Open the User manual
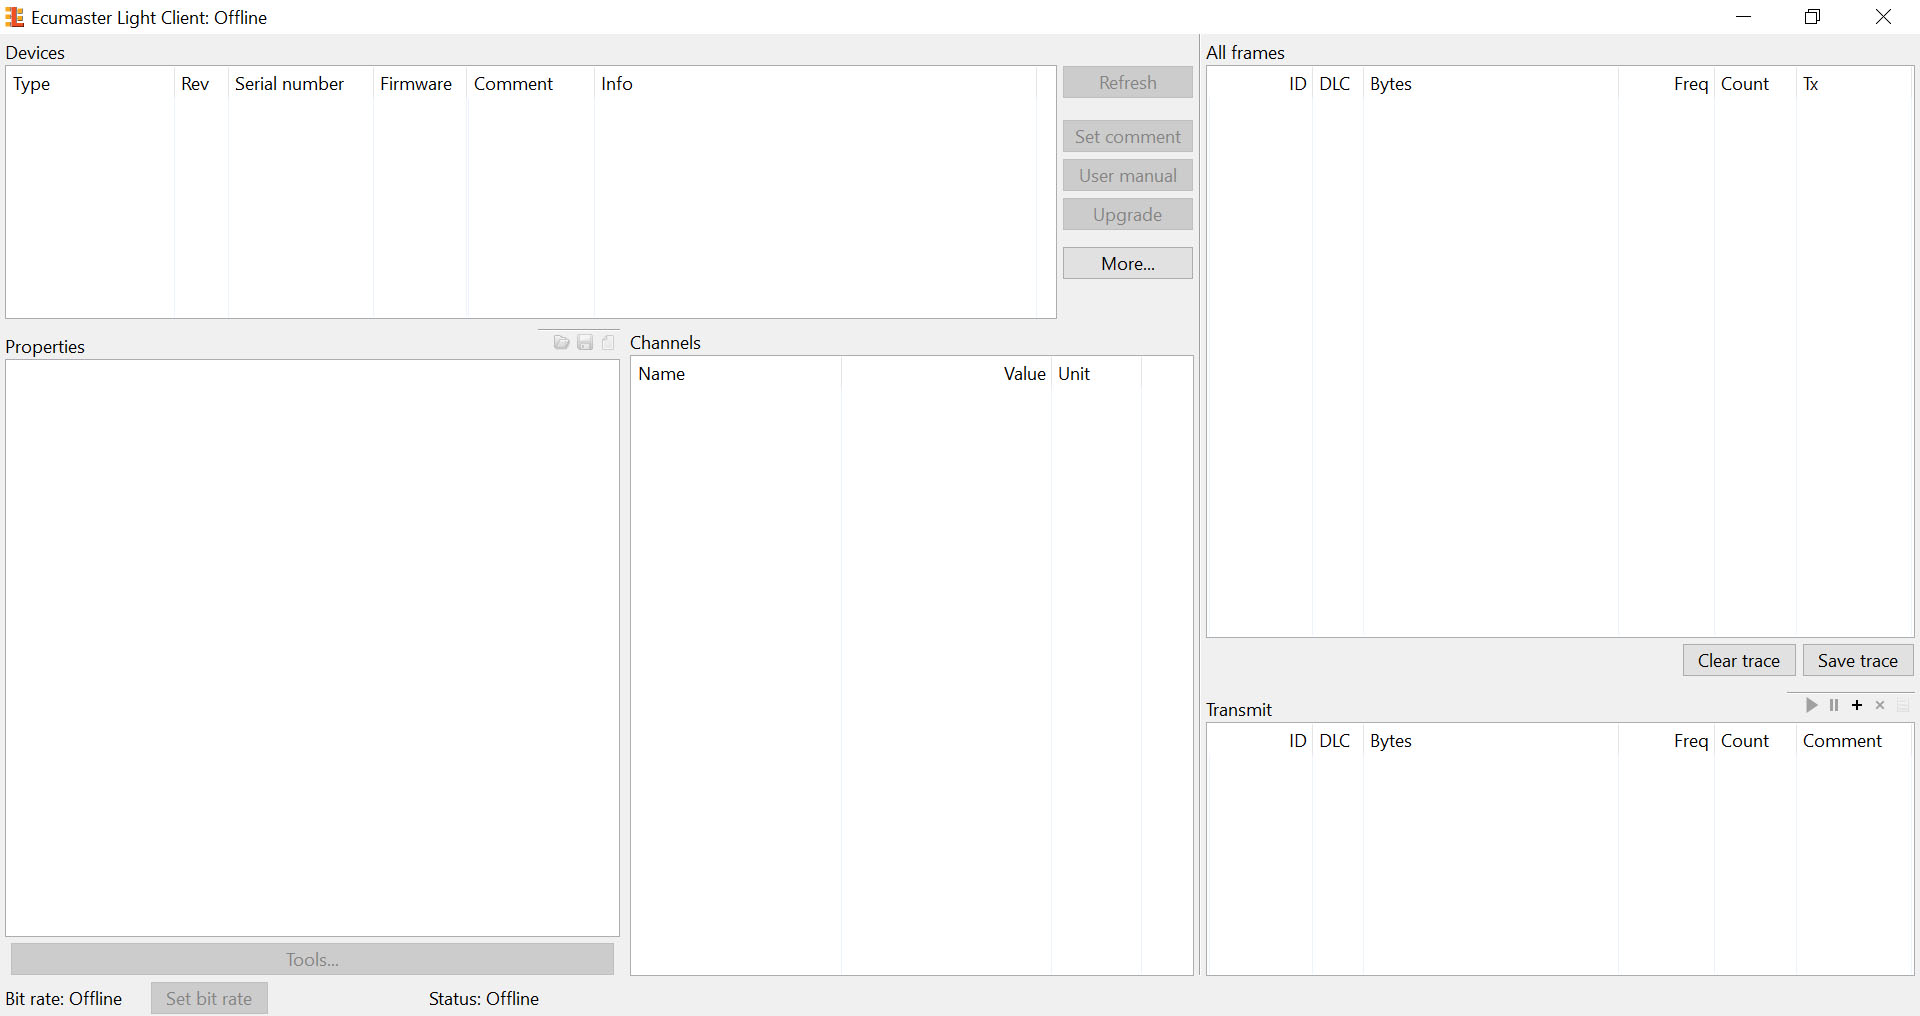This screenshot has width=1920, height=1016. [1127, 175]
